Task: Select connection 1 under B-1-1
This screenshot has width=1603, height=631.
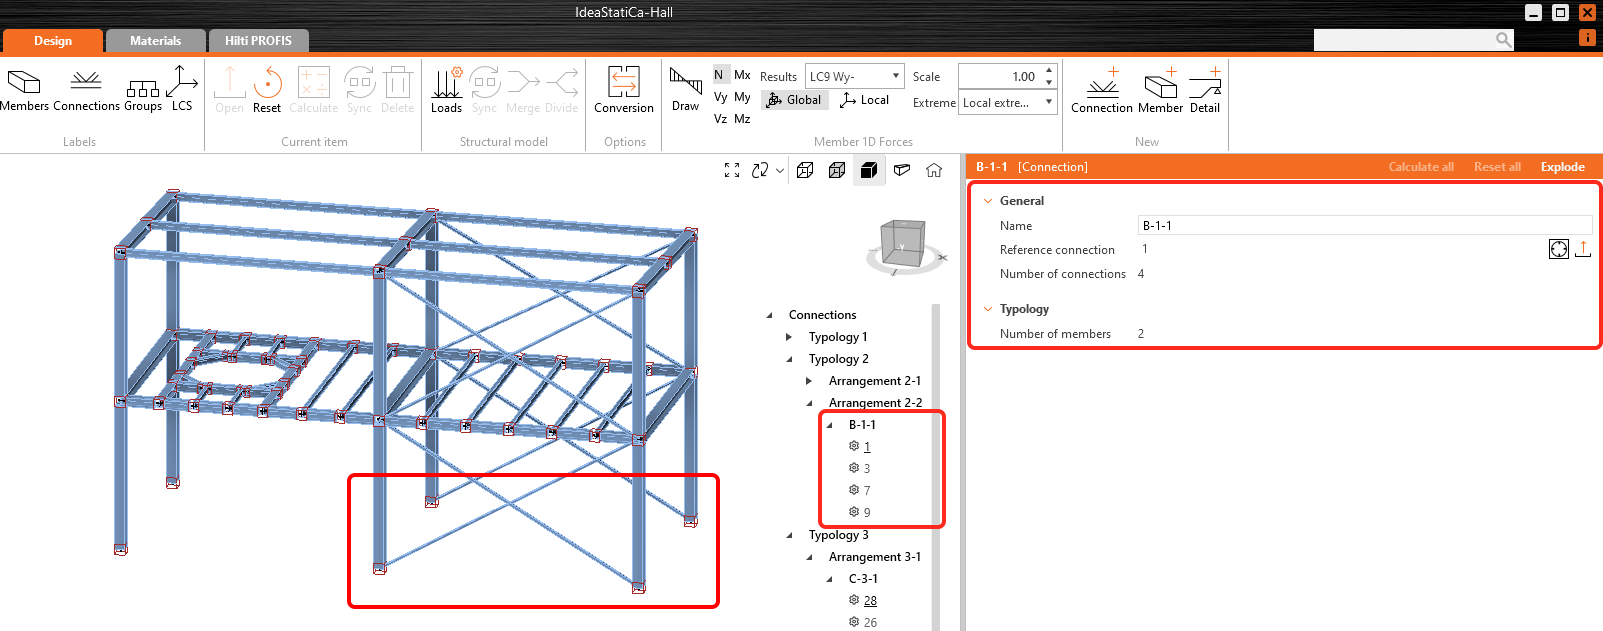Action: (x=867, y=447)
